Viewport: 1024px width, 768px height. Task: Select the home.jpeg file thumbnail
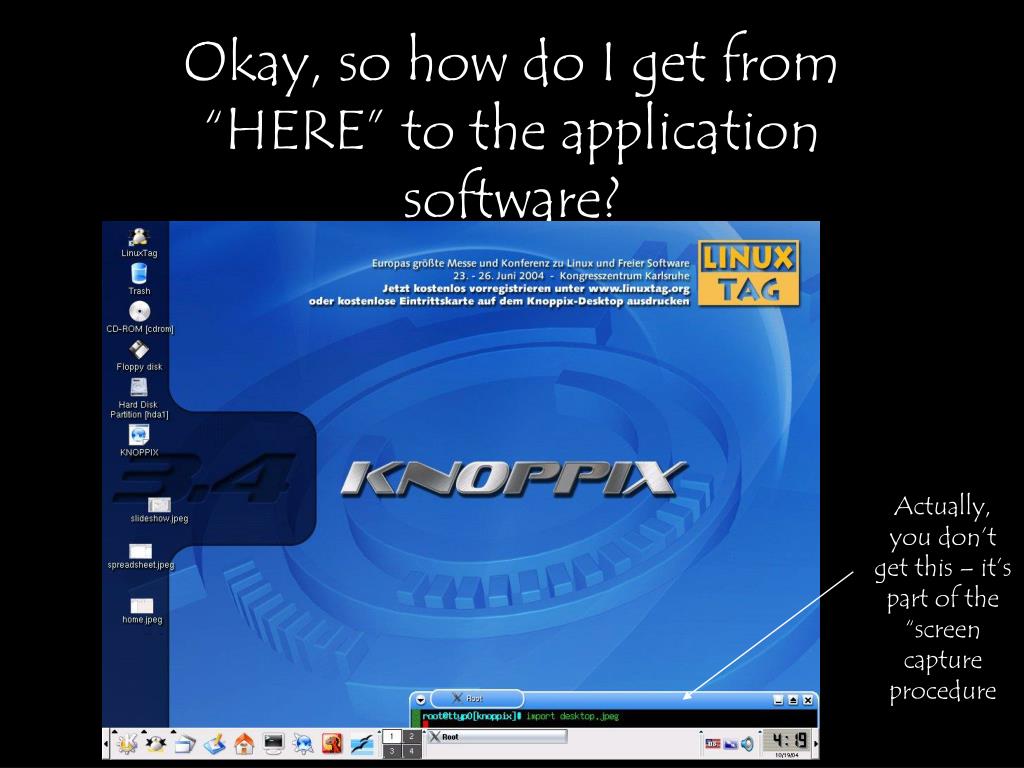point(142,611)
